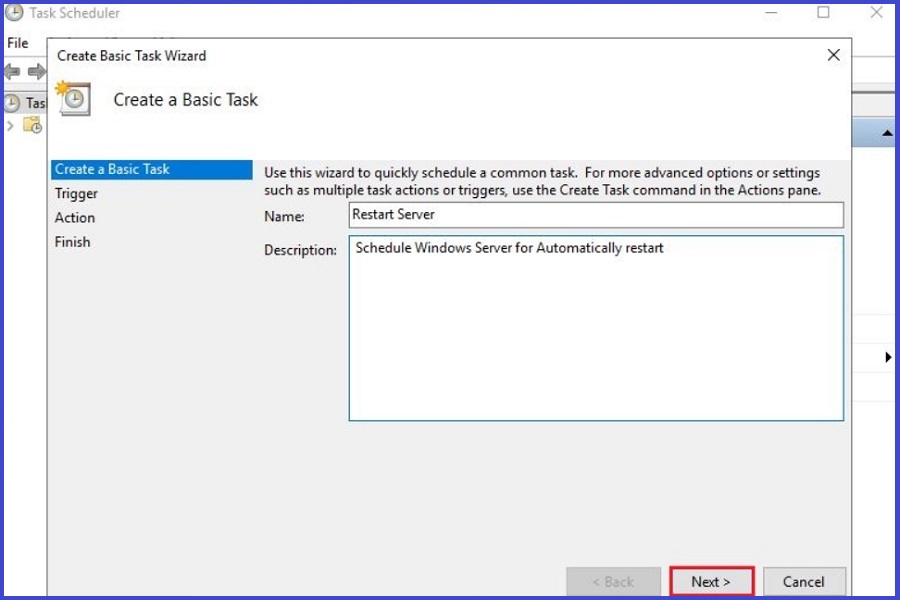Click the back arrow toolbar icon

(x=13, y=71)
